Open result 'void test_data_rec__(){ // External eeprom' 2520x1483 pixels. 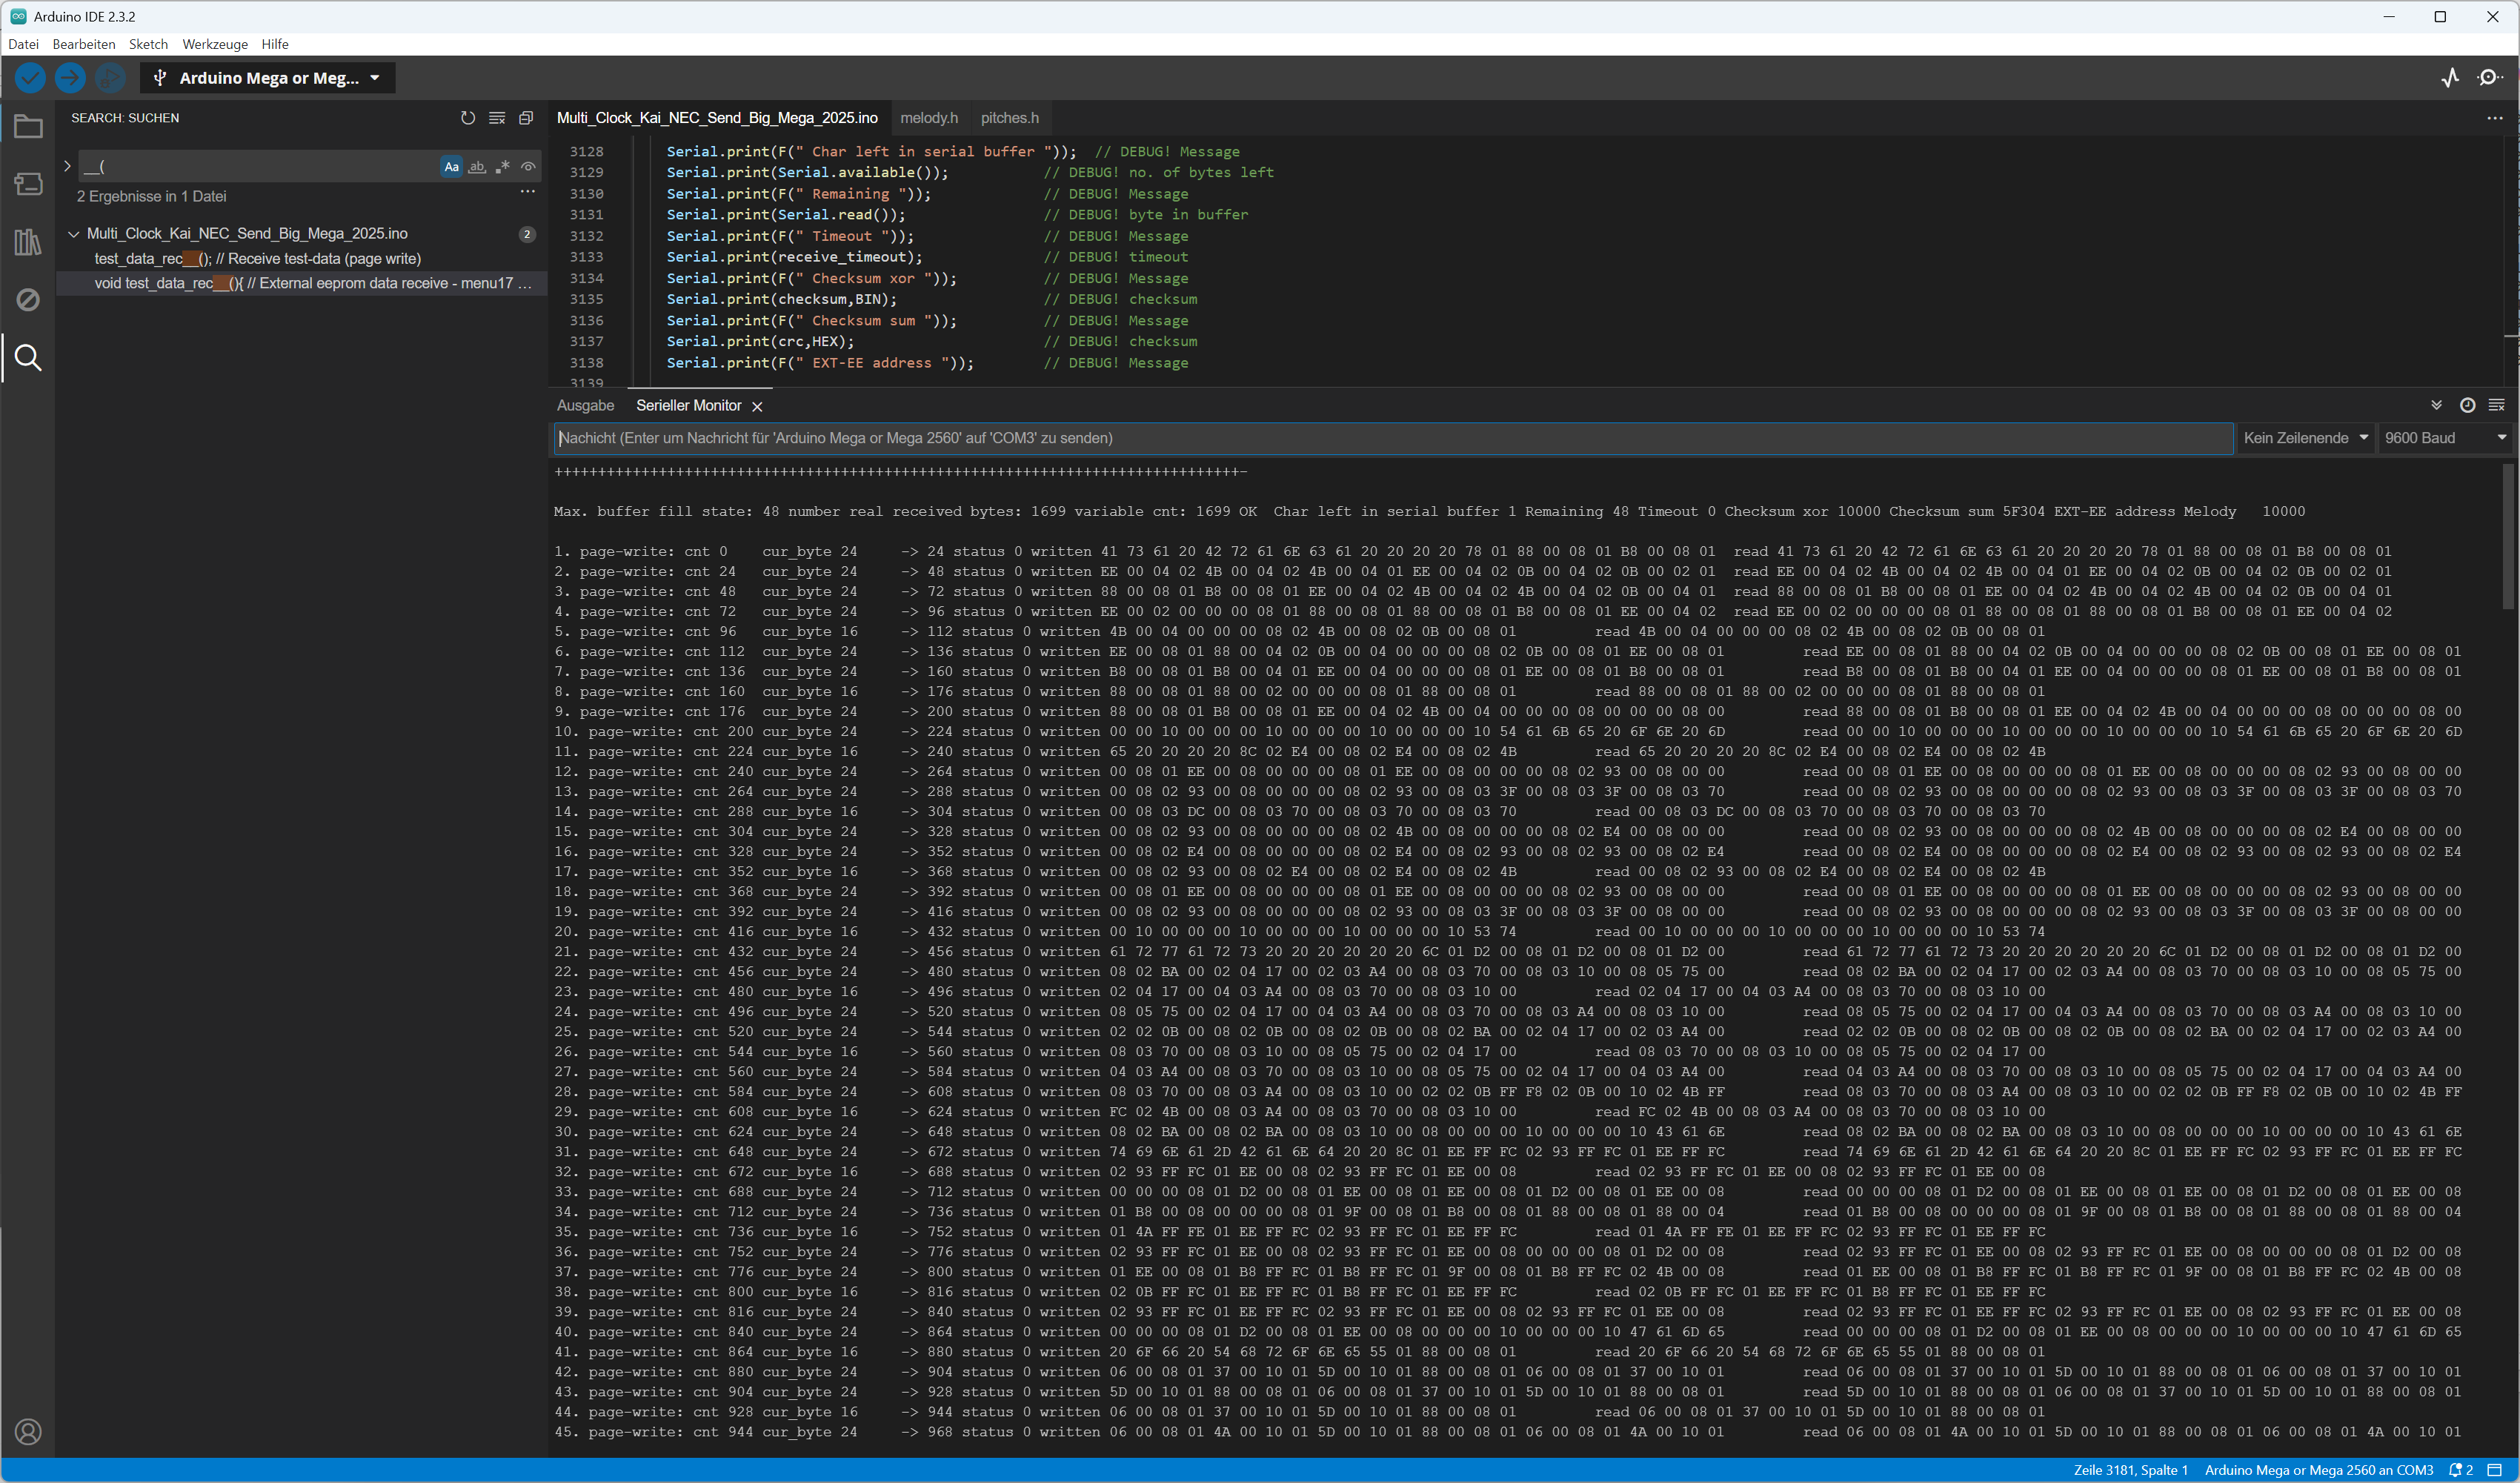click(300, 284)
